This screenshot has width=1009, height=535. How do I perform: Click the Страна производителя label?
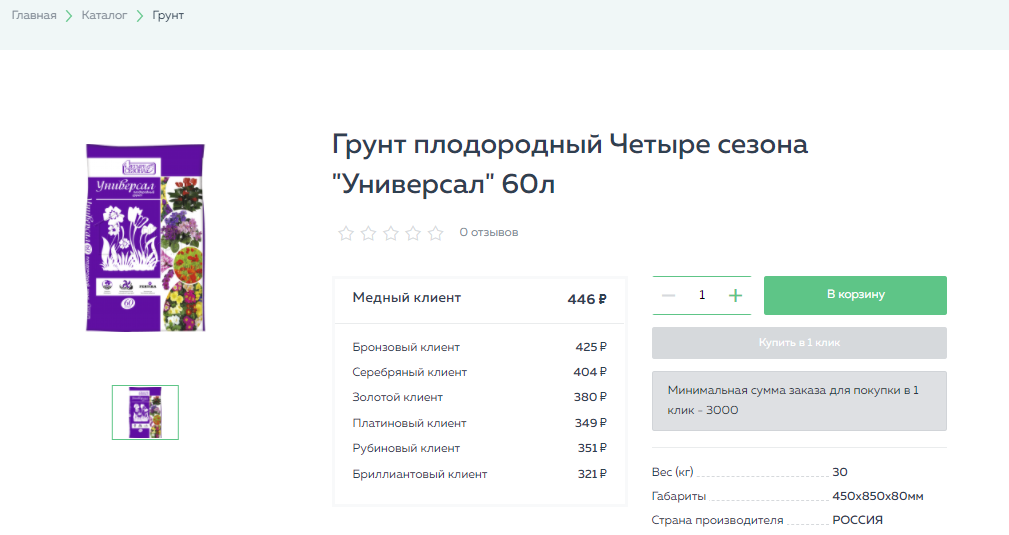coord(717,520)
